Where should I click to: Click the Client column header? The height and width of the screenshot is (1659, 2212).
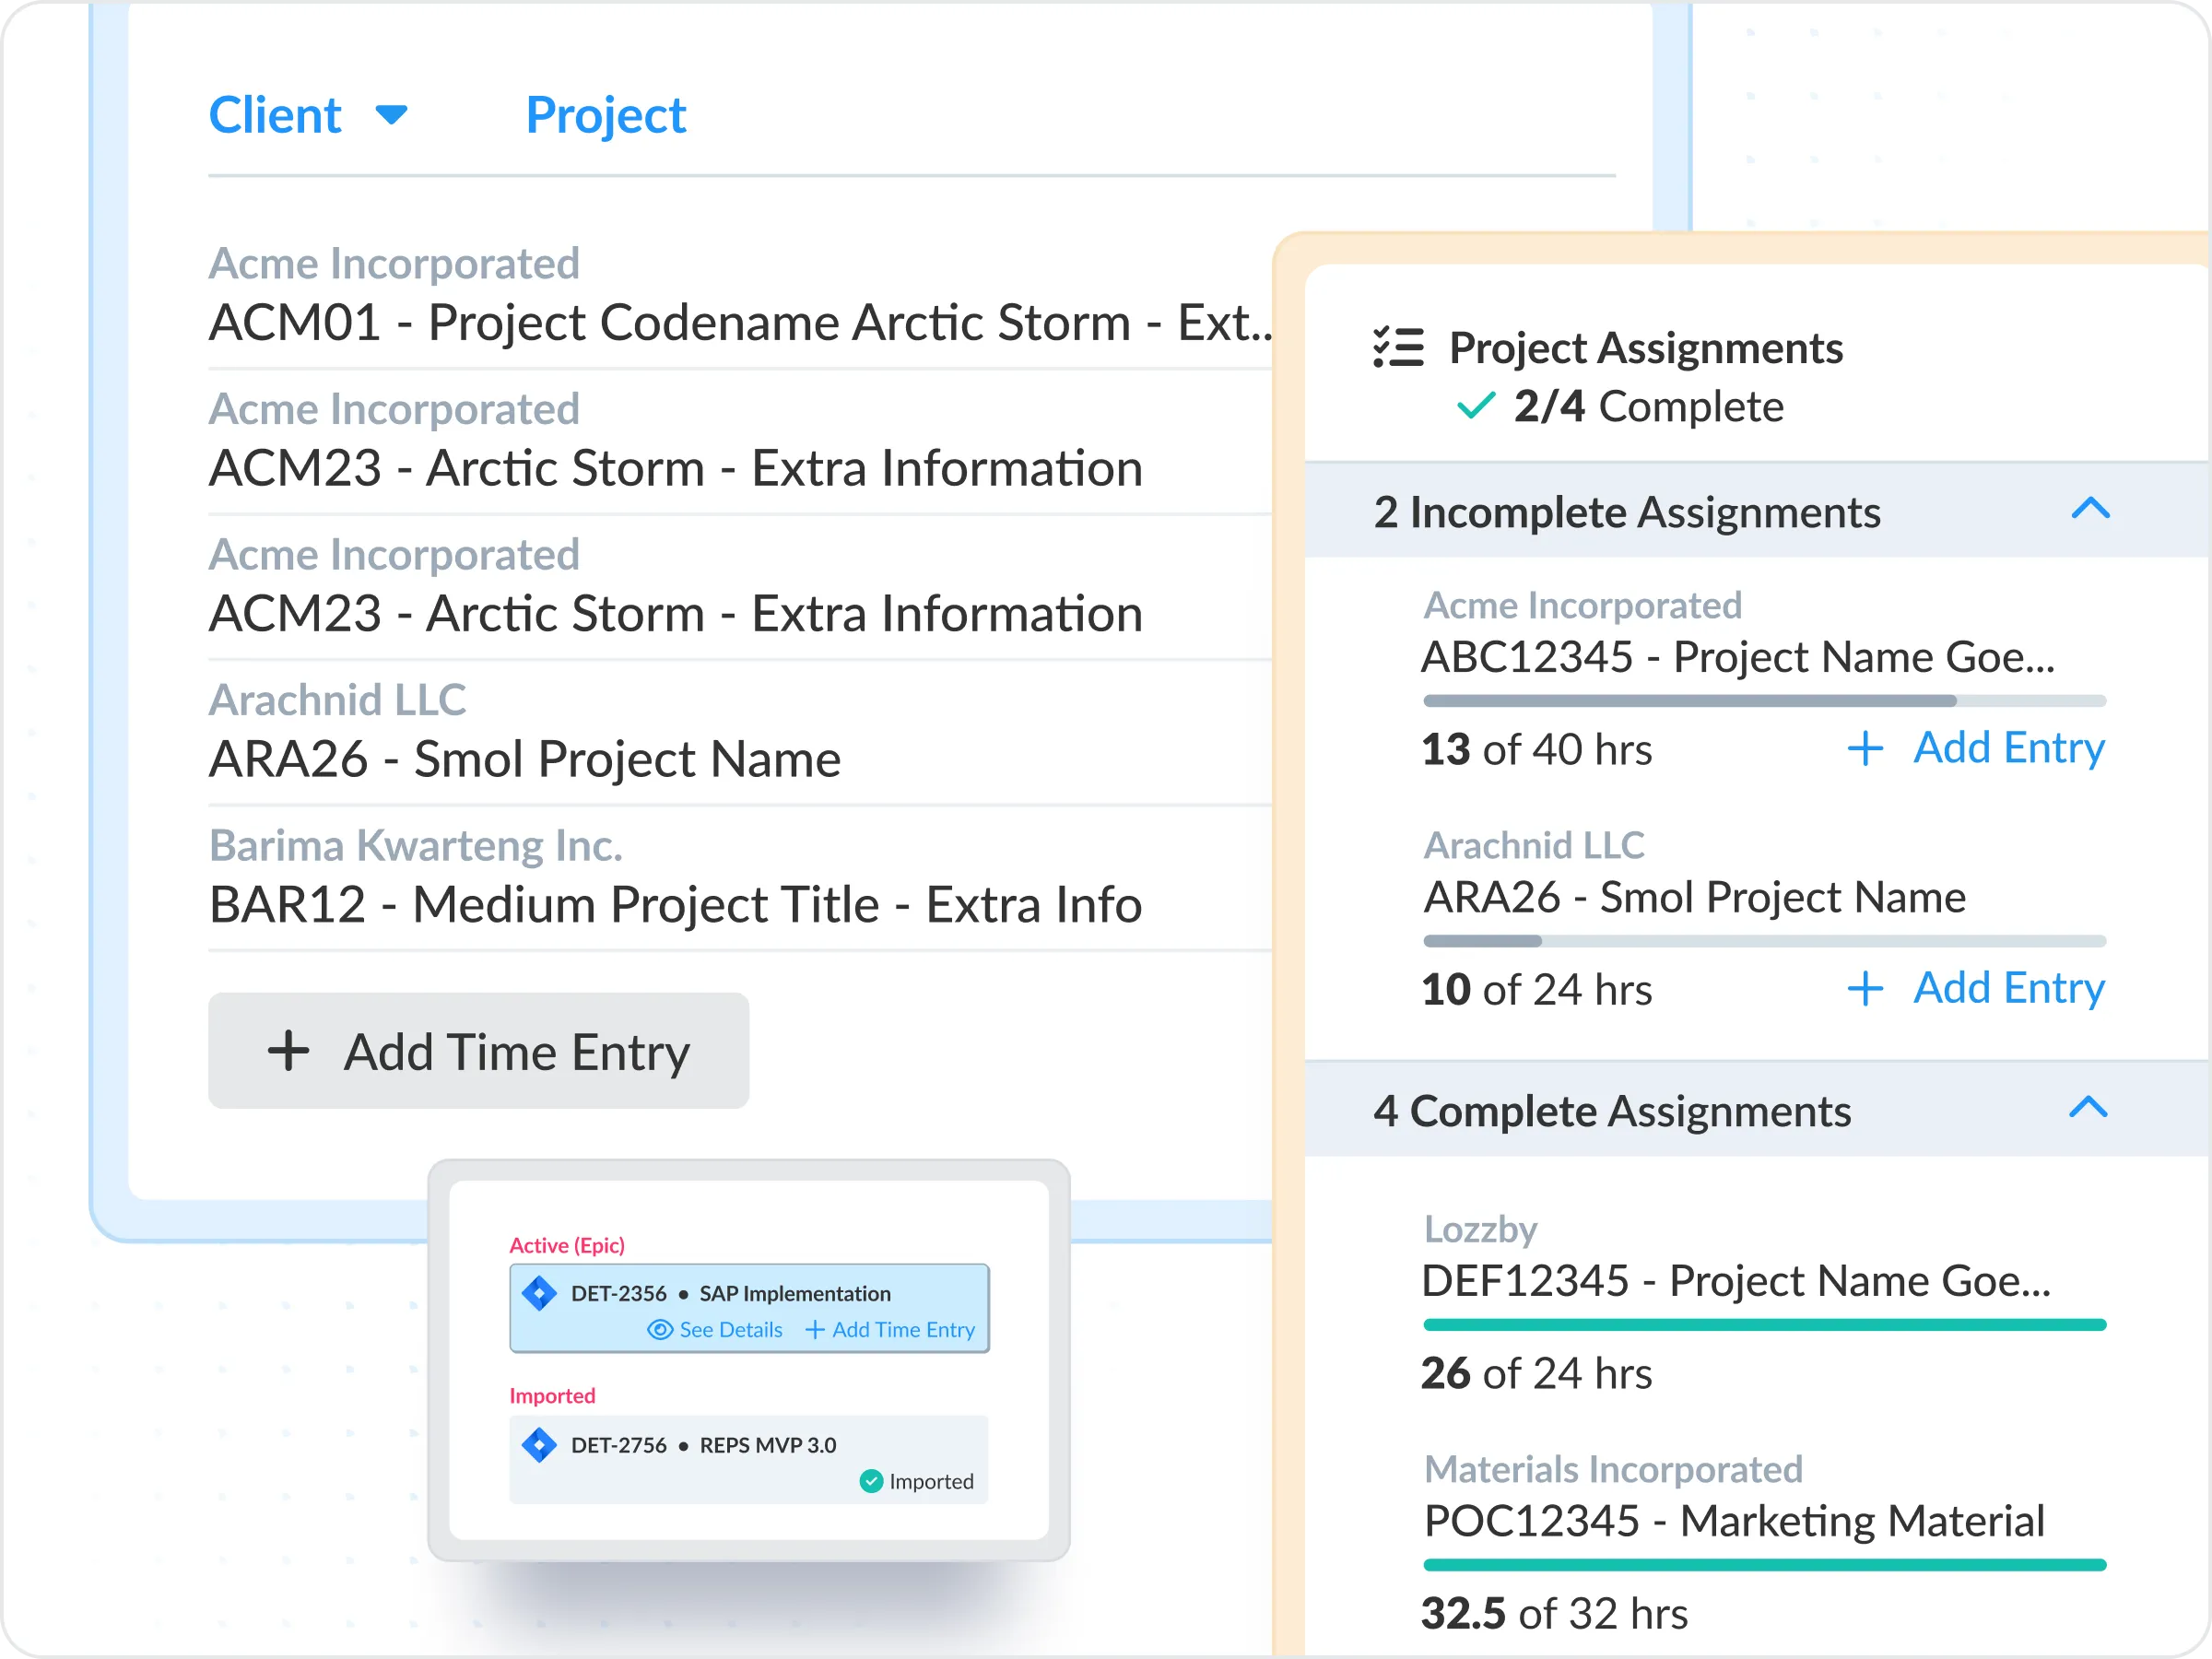[x=275, y=115]
